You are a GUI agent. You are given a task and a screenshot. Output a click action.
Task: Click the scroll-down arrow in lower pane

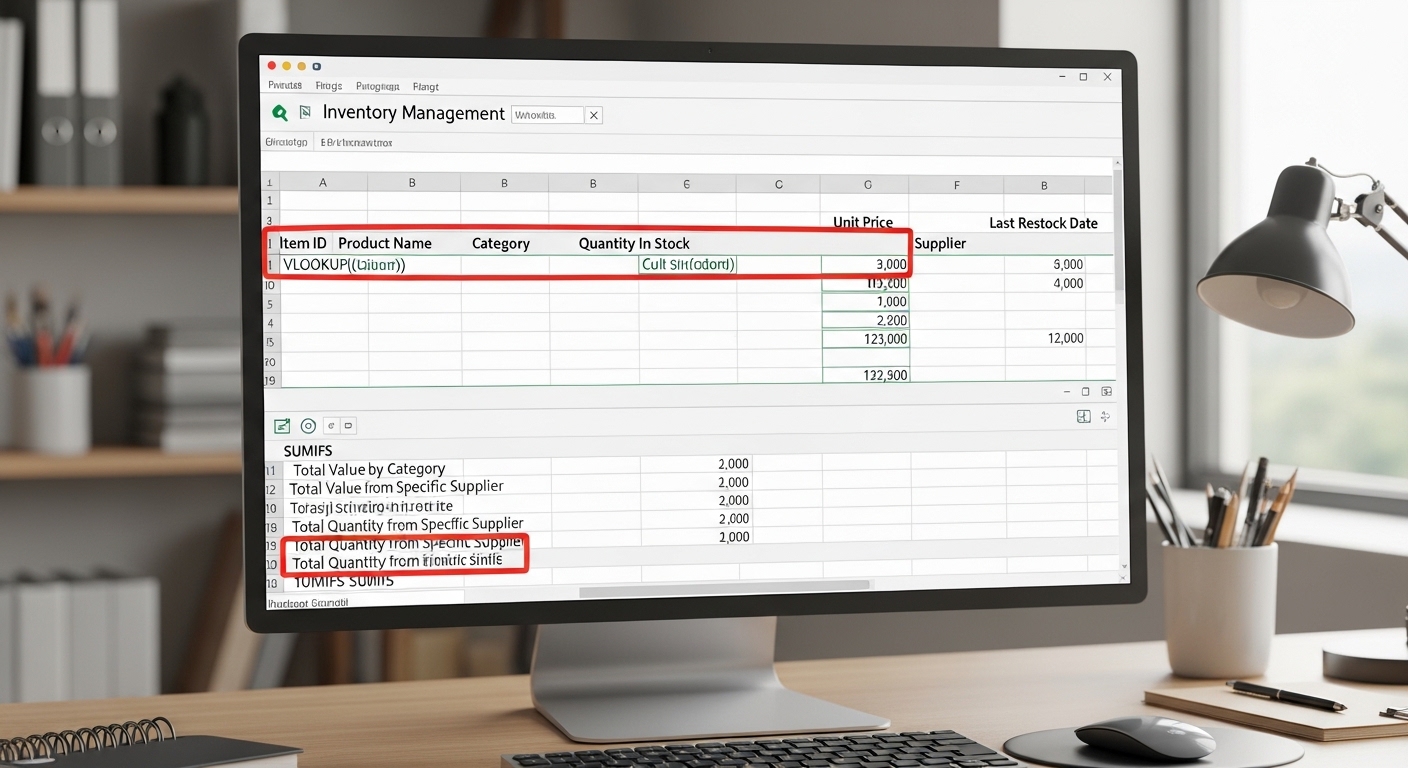1124,566
